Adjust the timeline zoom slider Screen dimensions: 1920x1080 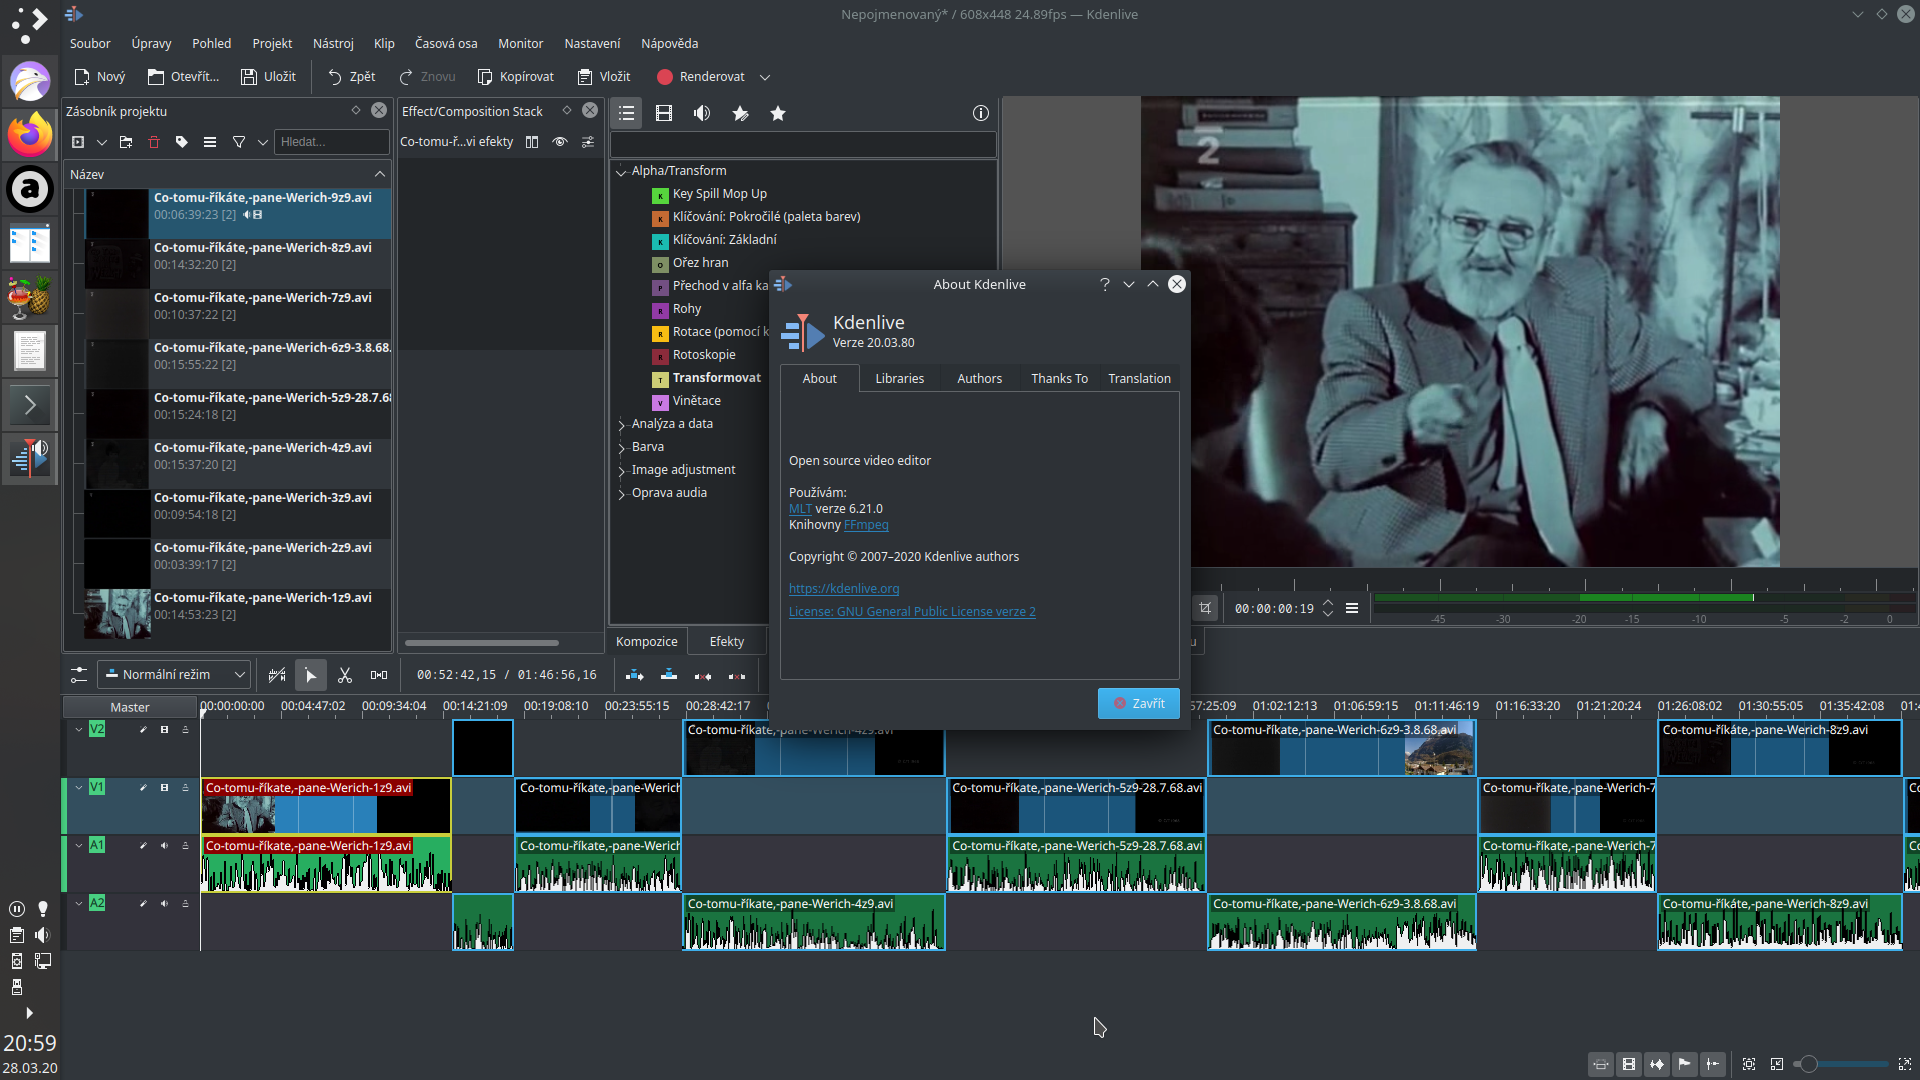pyautogui.click(x=1808, y=1064)
